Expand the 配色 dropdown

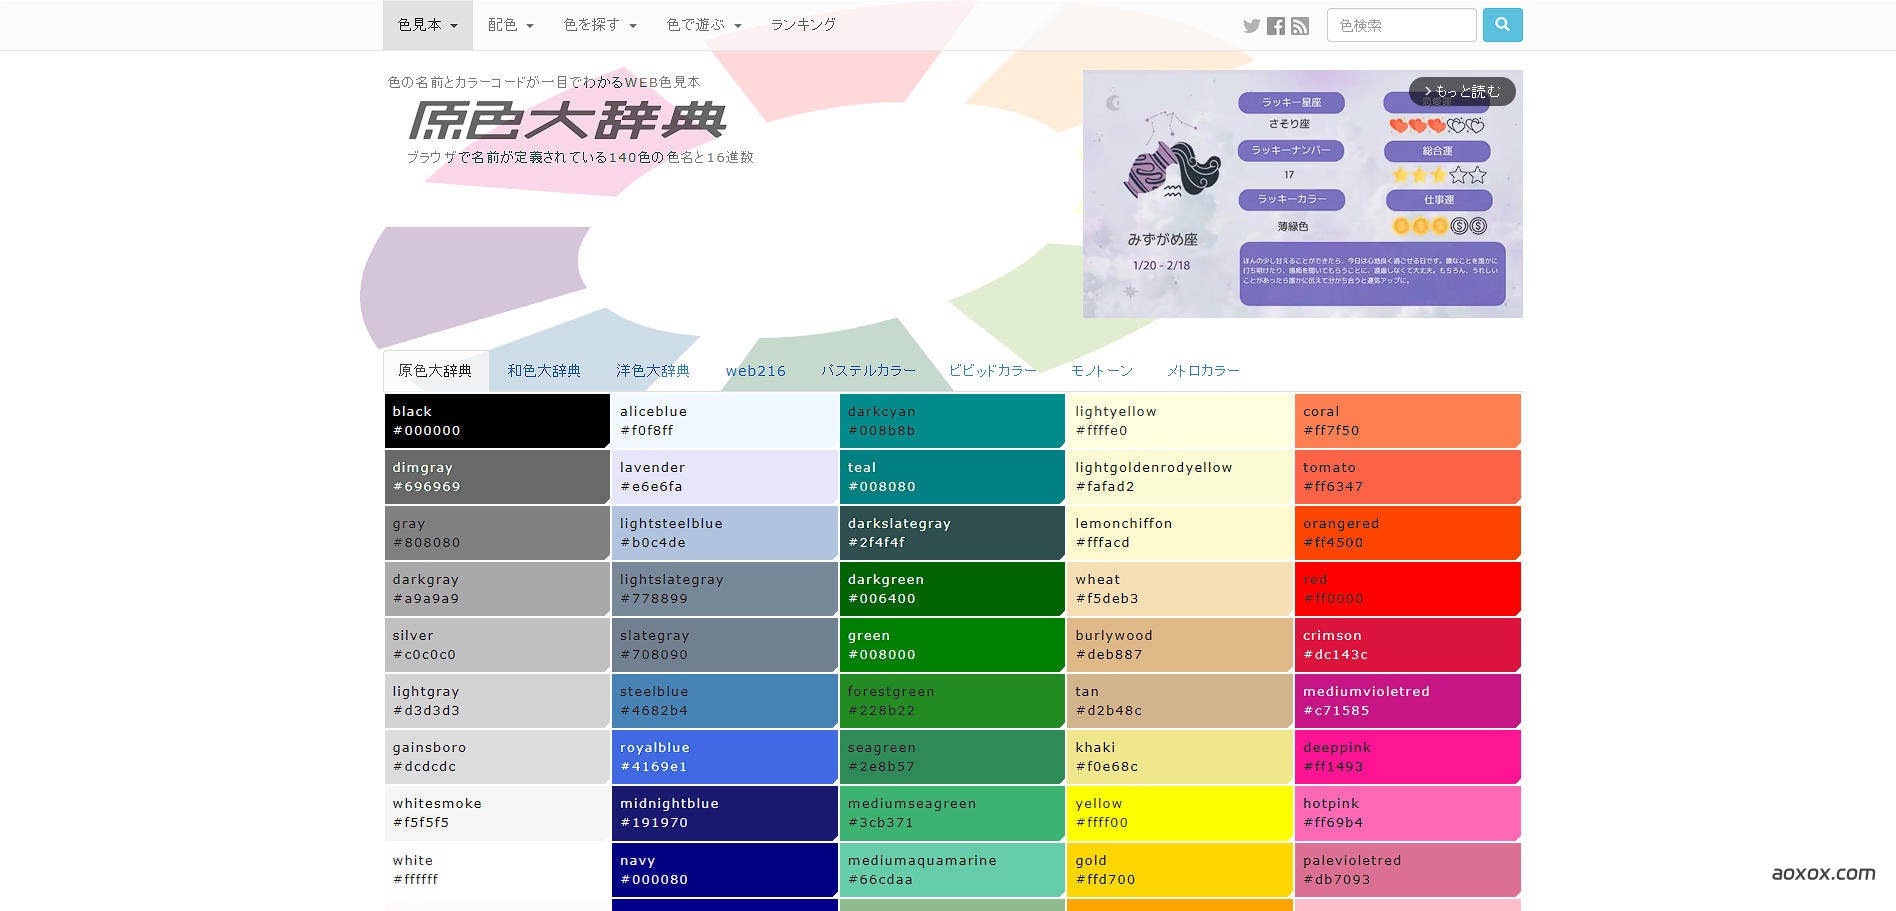click(x=510, y=25)
